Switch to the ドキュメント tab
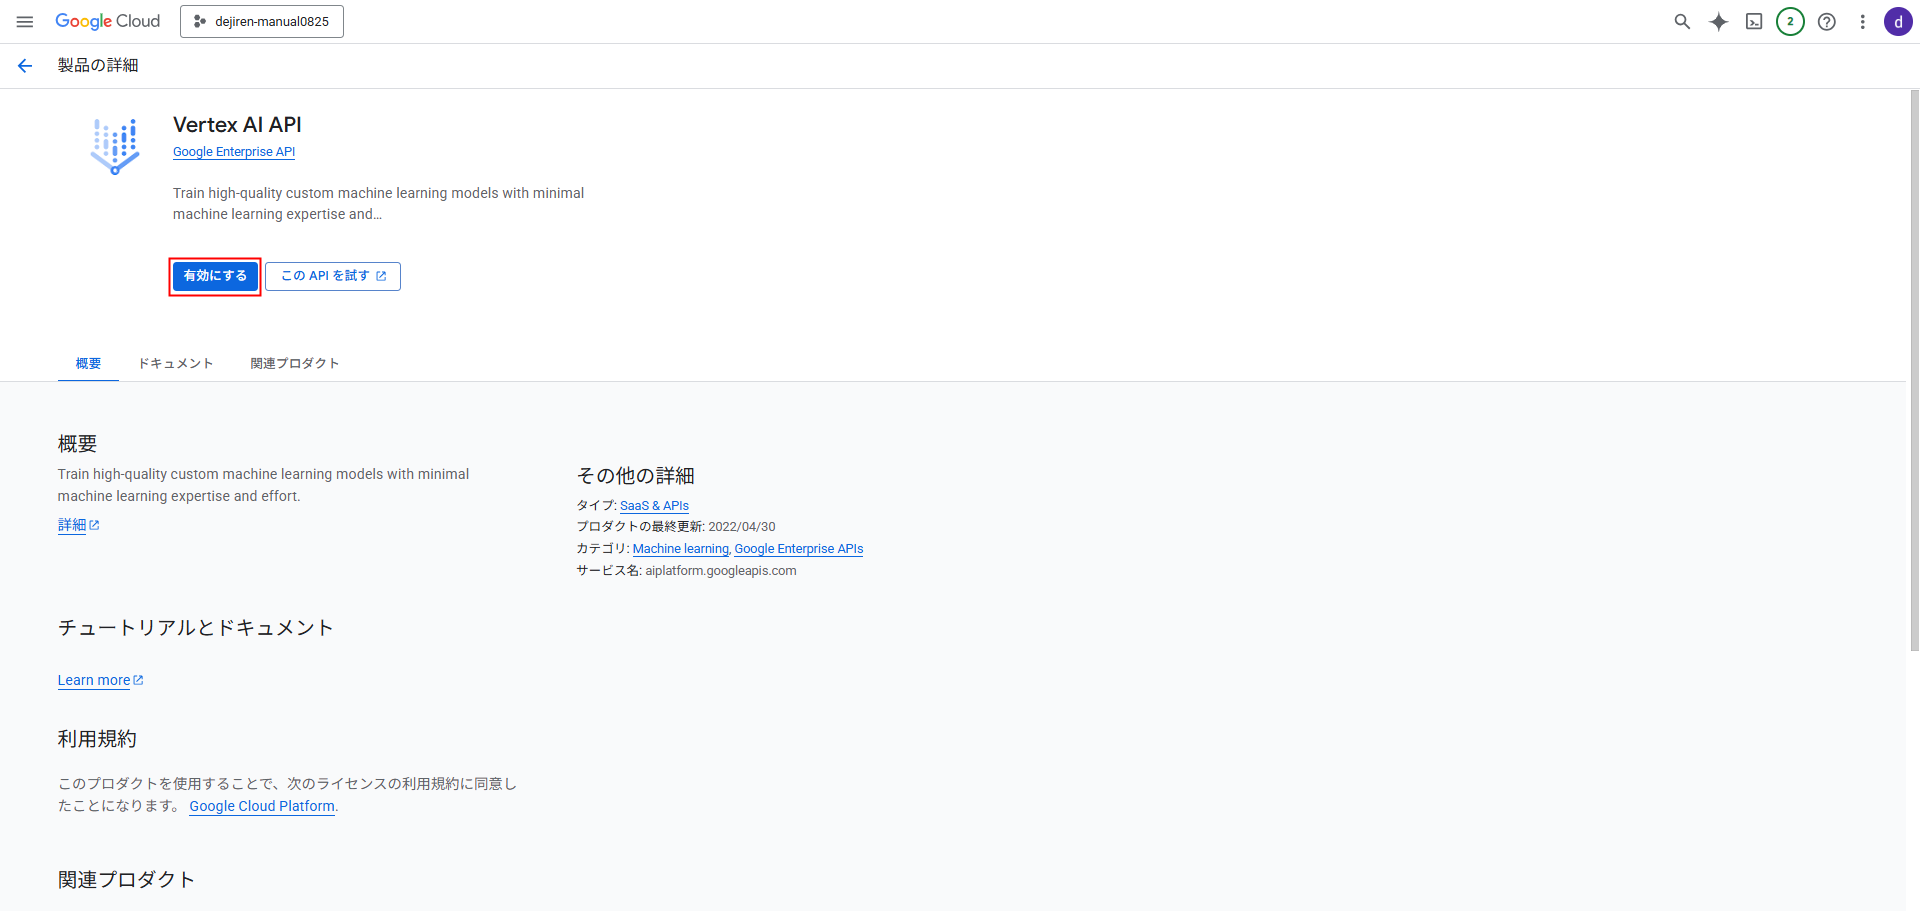Image resolution: width=1920 pixels, height=911 pixels. click(176, 363)
